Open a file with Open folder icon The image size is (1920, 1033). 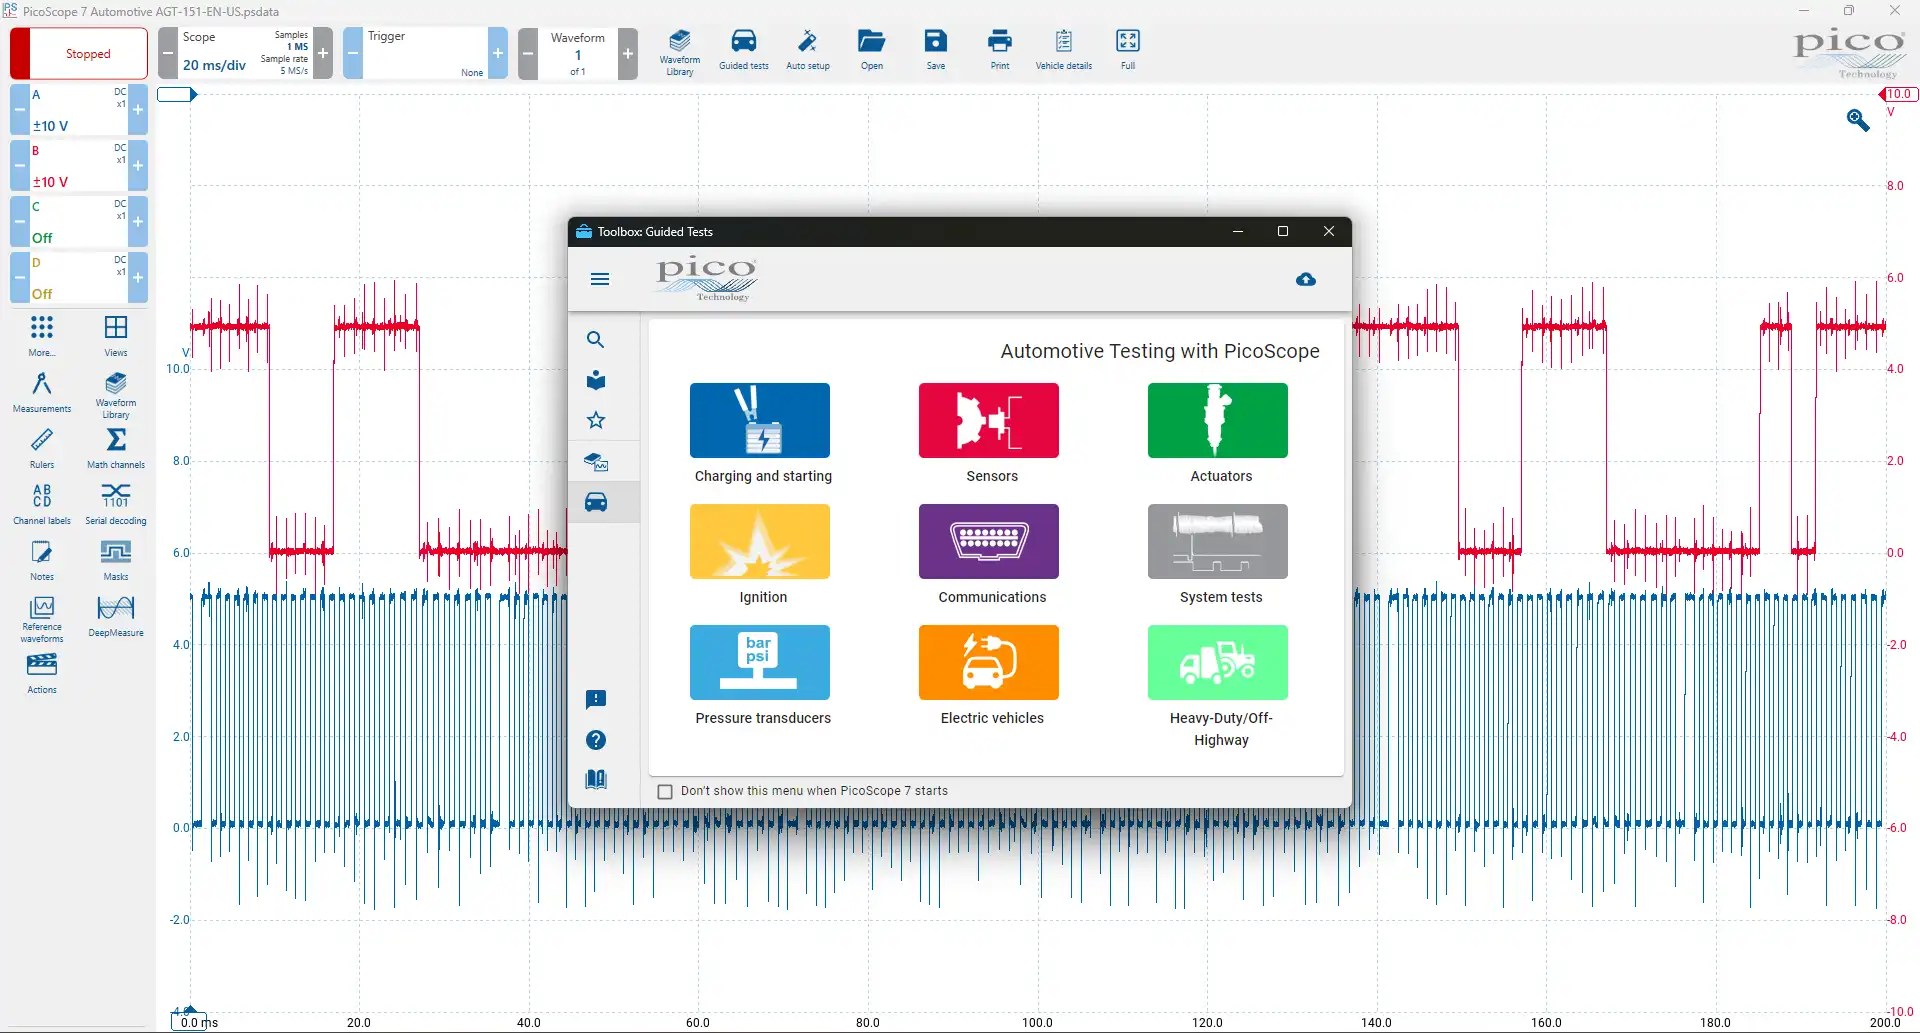[872, 50]
